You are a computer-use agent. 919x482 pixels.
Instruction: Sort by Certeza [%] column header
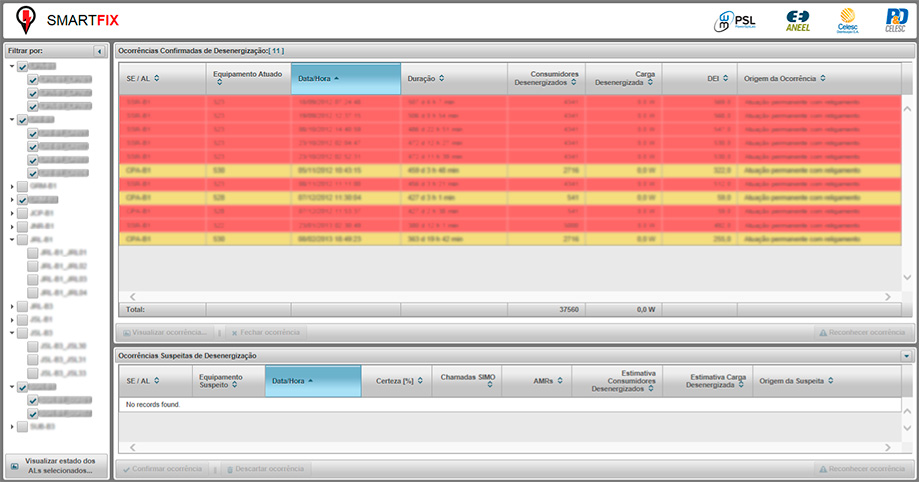[x=396, y=380]
